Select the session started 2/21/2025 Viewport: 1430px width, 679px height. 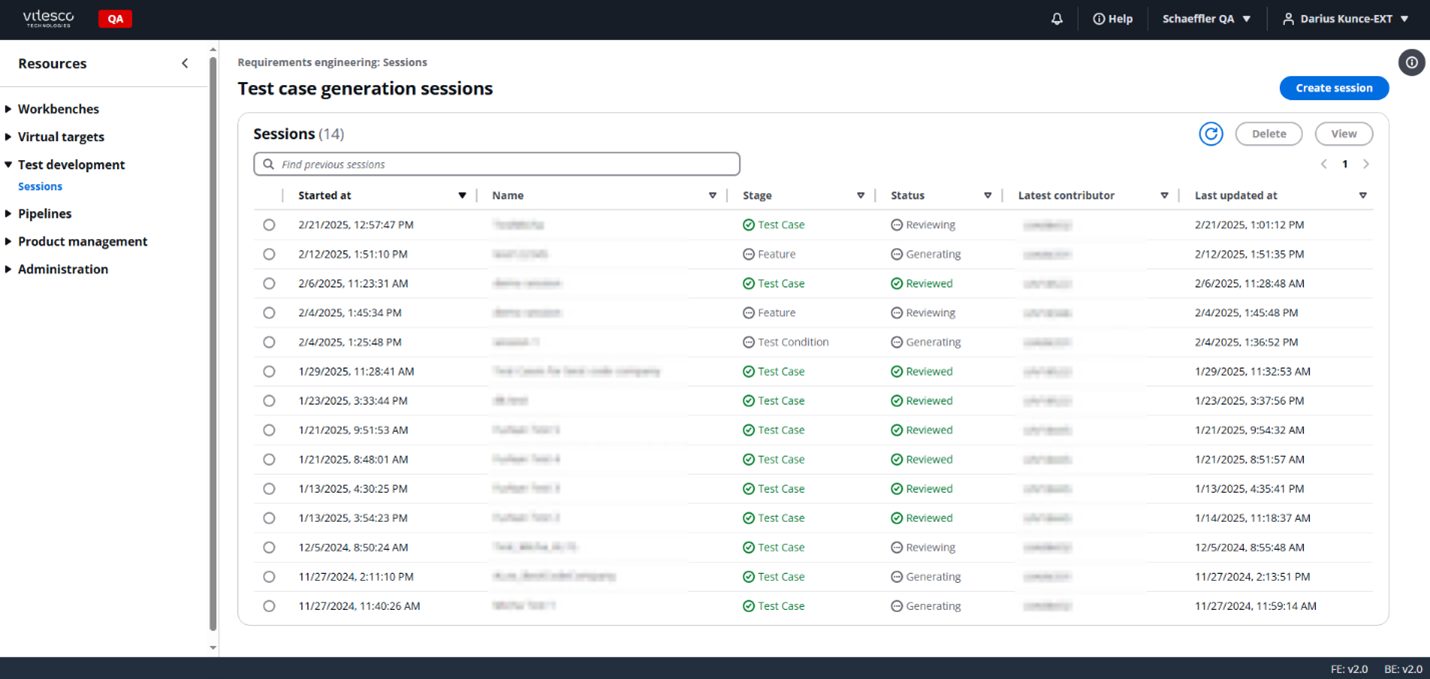(x=269, y=224)
